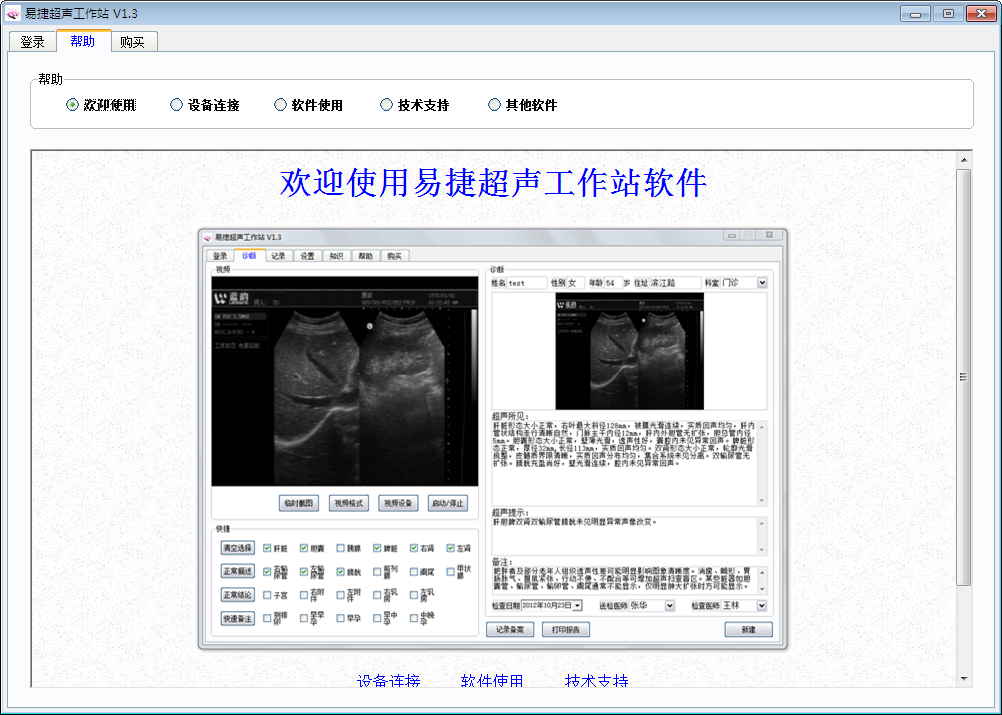Click 清空选择 button in the embedded screenshot
The image size is (1002, 715).
click(x=238, y=548)
